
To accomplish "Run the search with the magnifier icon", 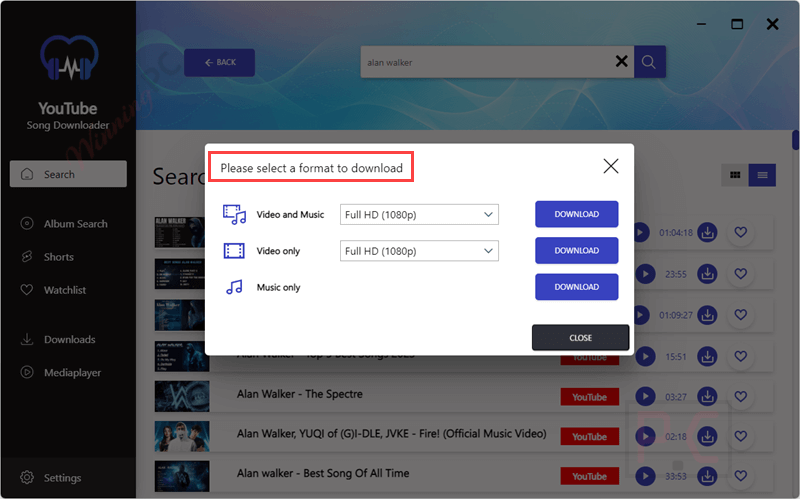I will 649,62.
